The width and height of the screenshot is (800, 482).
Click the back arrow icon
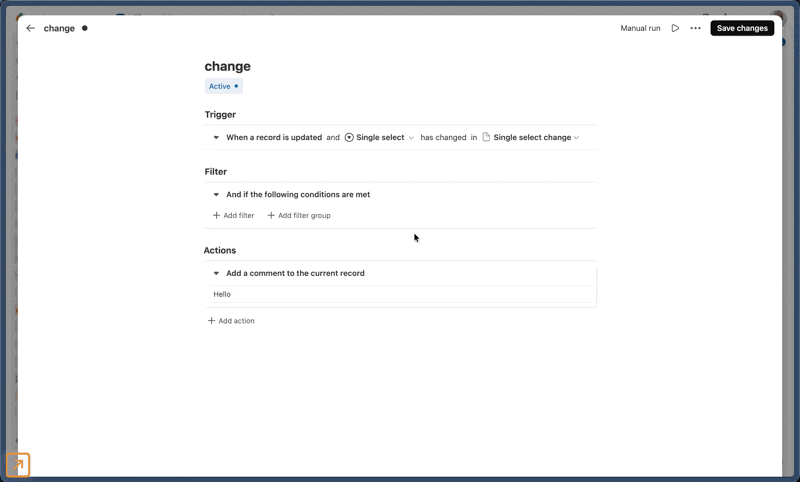pos(30,28)
